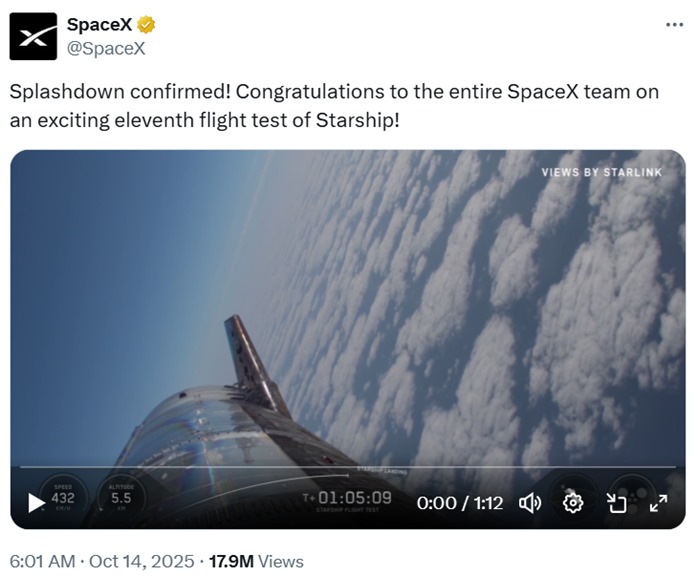Viewport: 698px width, 576px height.
Task: Open the @SpaceX handle link
Action: pos(105,48)
